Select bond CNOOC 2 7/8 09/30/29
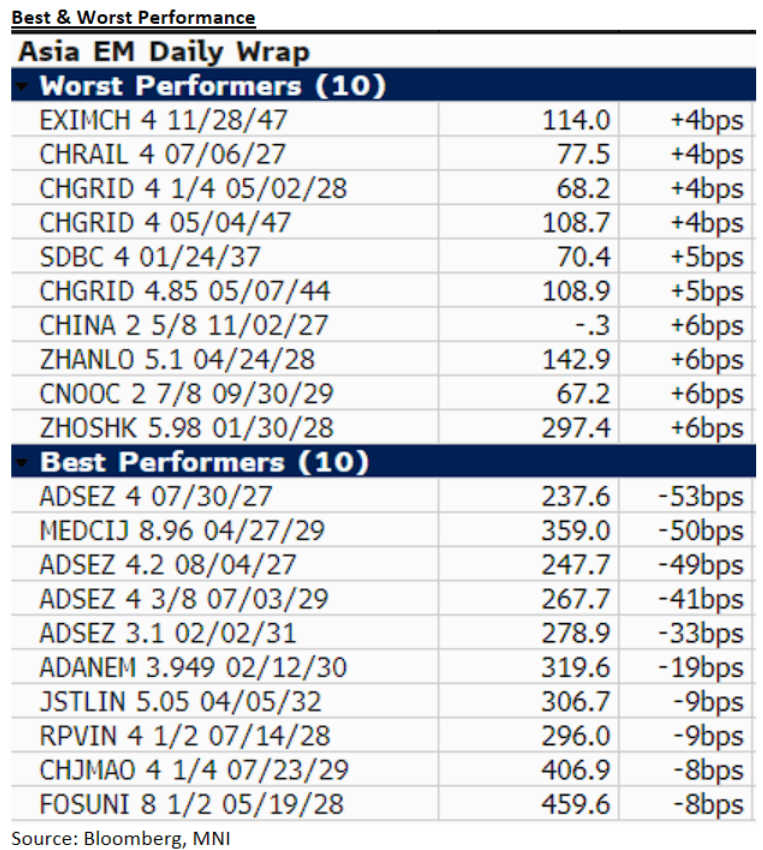The image size is (763, 850). [x=186, y=394]
